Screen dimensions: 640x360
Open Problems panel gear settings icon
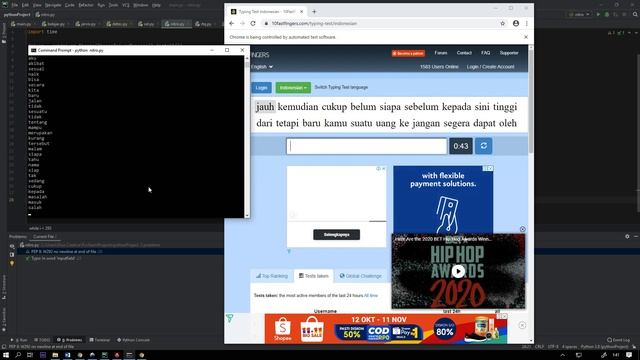(627, 236)
